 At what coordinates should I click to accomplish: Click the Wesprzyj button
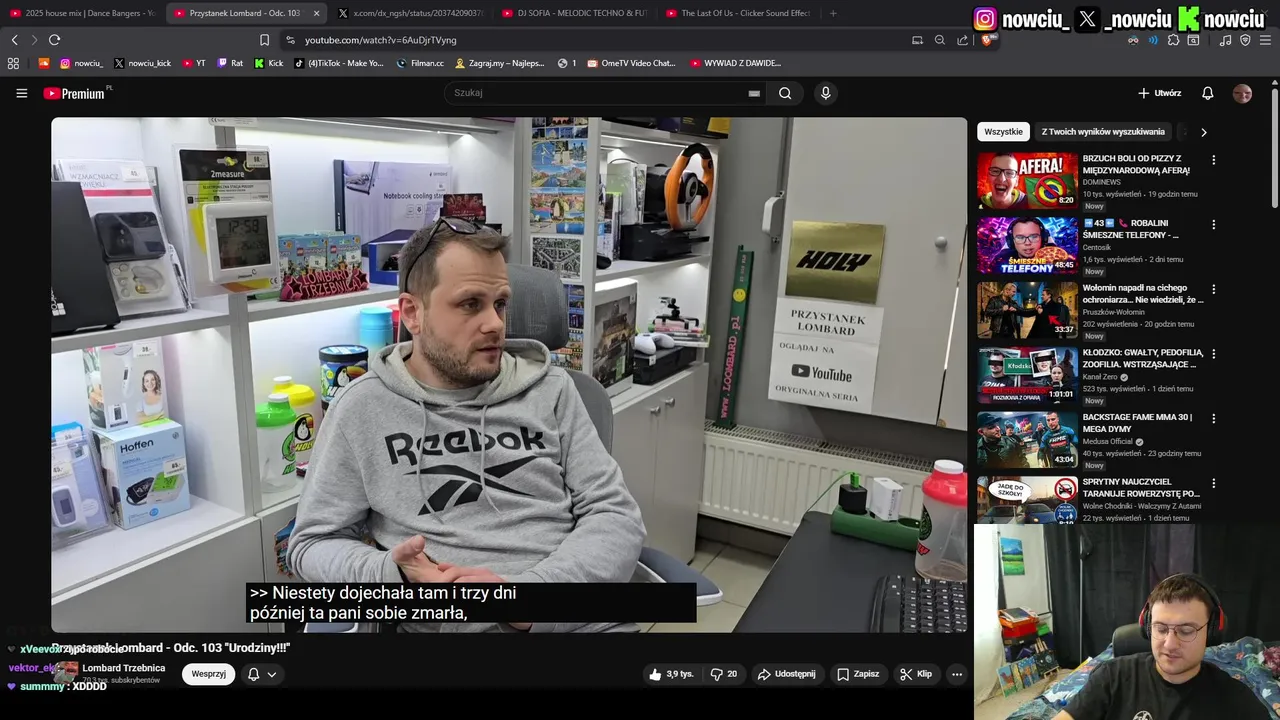208,674
